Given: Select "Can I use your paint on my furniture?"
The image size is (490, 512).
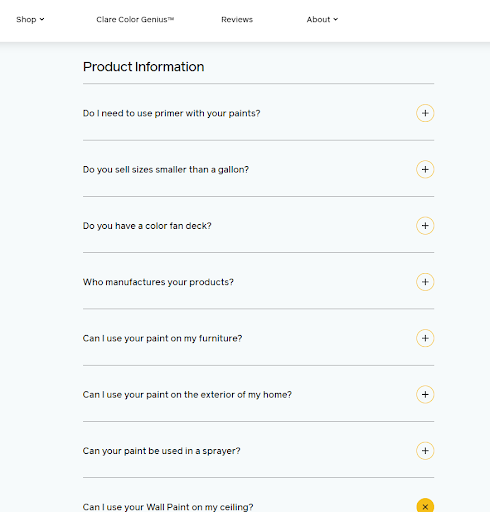Looking at the screenshot, I should point(162,338).
